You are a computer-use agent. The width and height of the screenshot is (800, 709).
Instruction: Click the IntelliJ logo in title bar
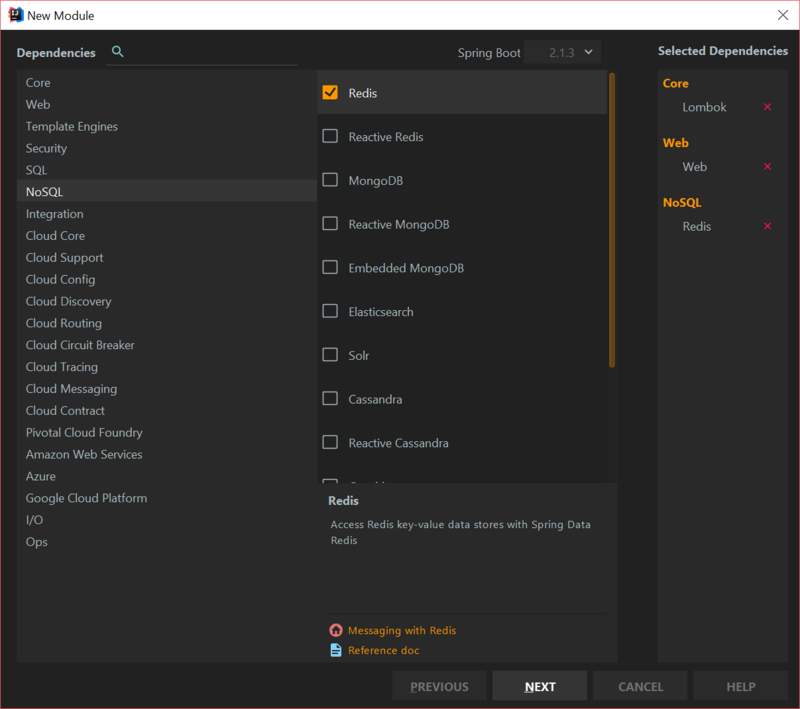pos(15,15)
